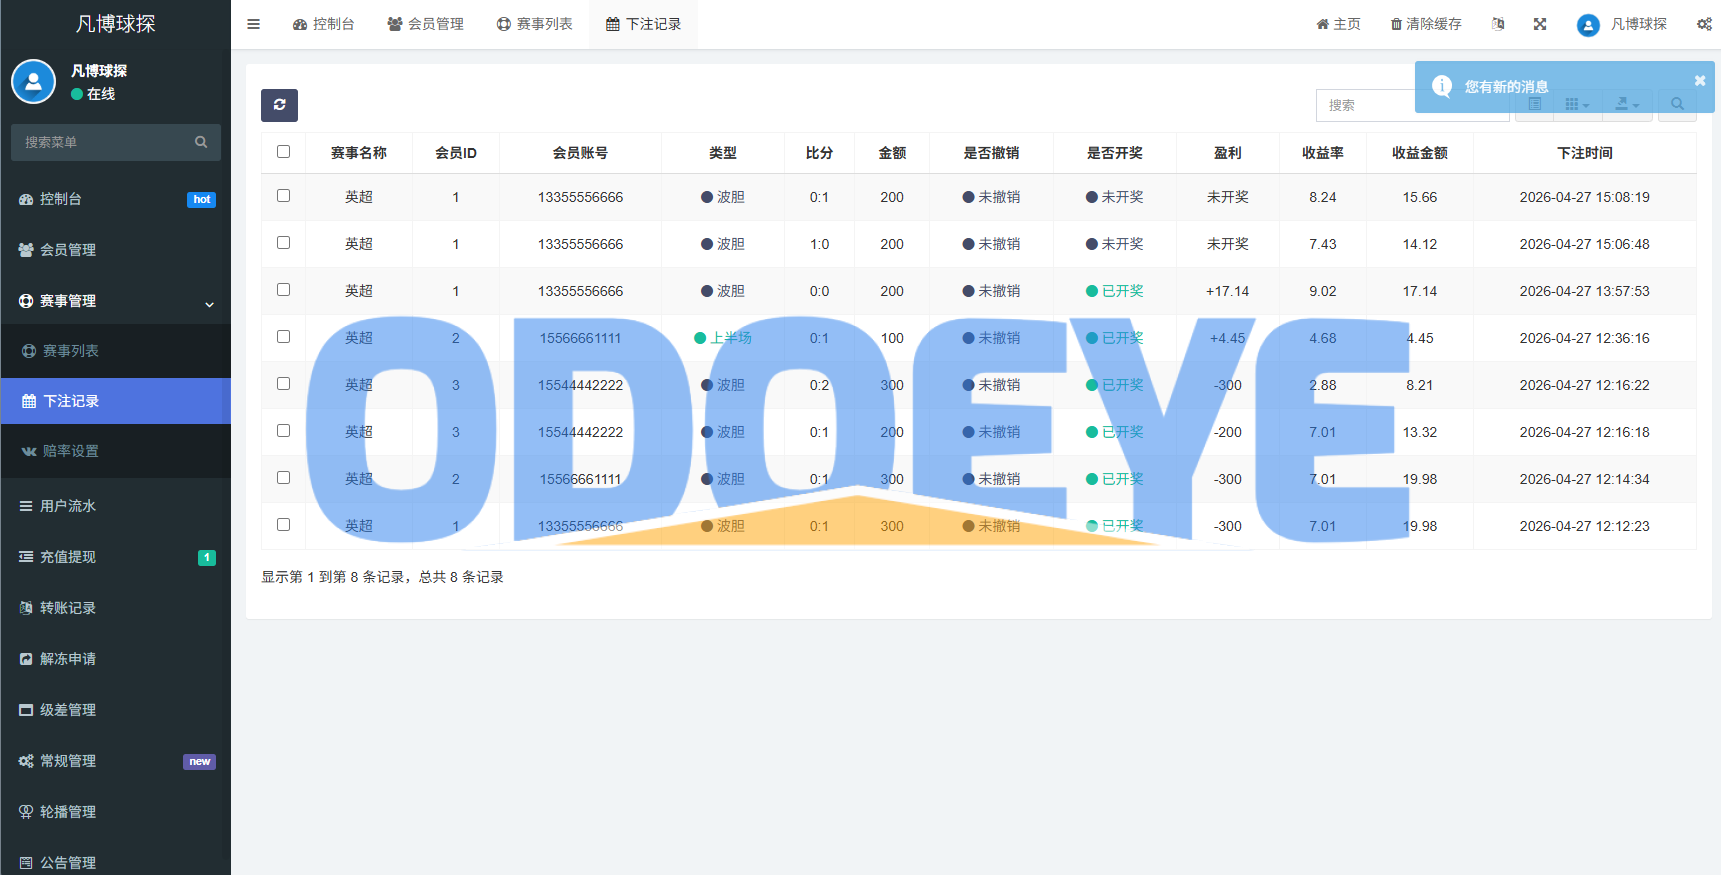Screen dimensions: 1721x875
Task: Check the row dated 2026-04-27 12:14:34
Action: (283, 478)
